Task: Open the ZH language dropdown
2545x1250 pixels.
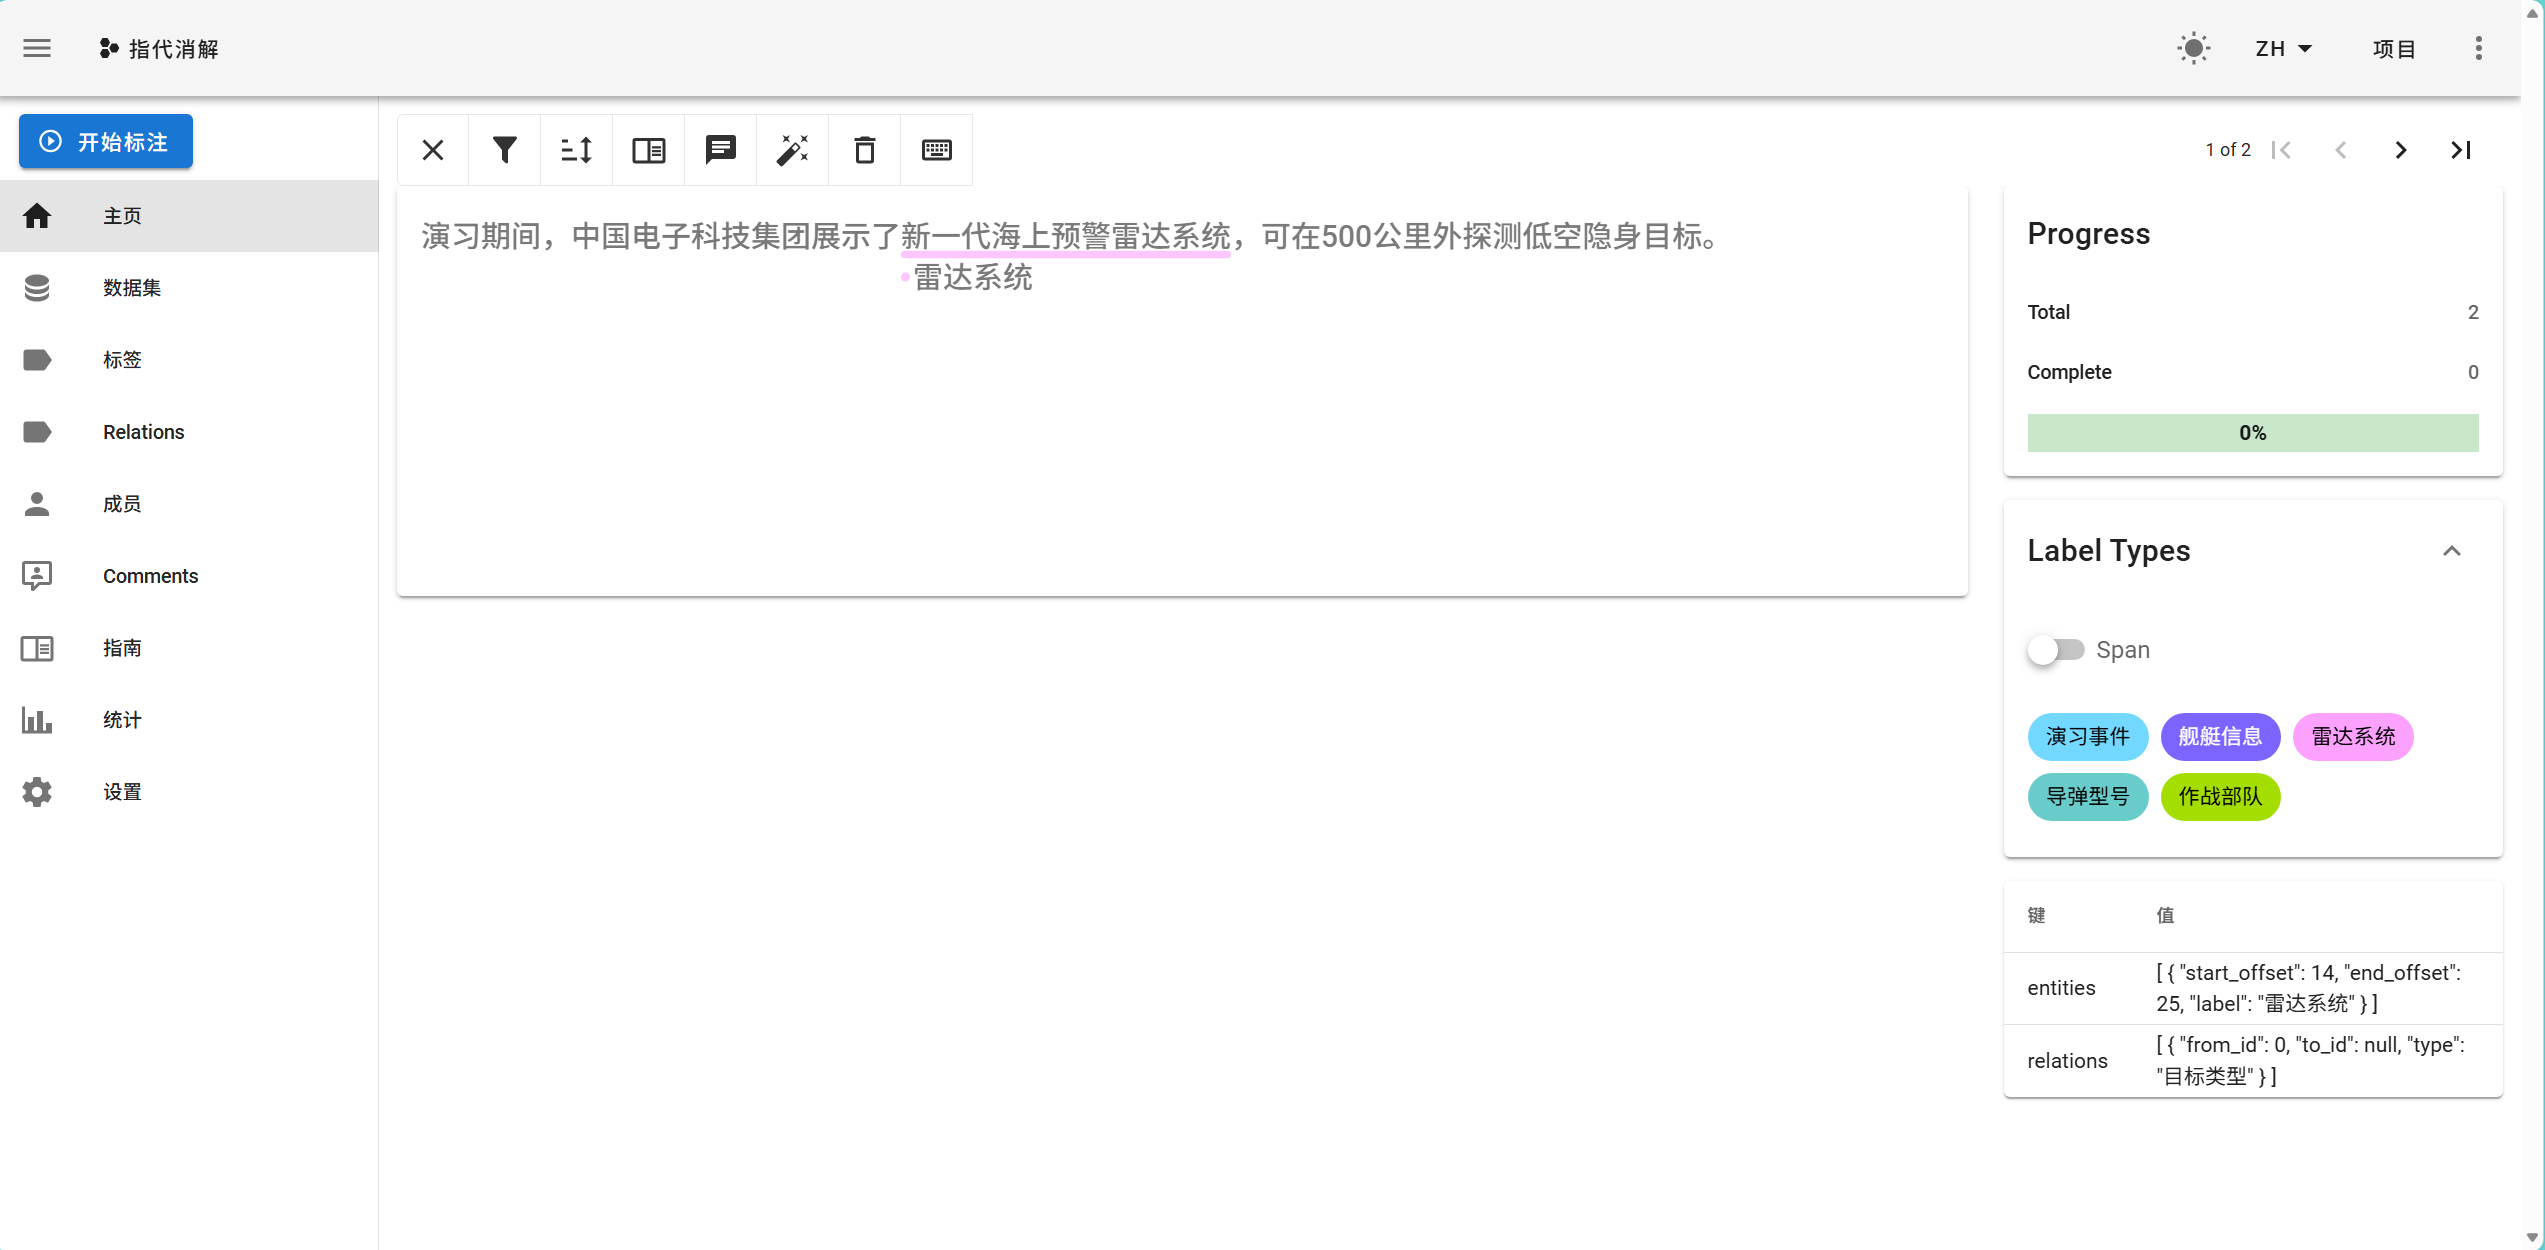Action: [2283, 48]
